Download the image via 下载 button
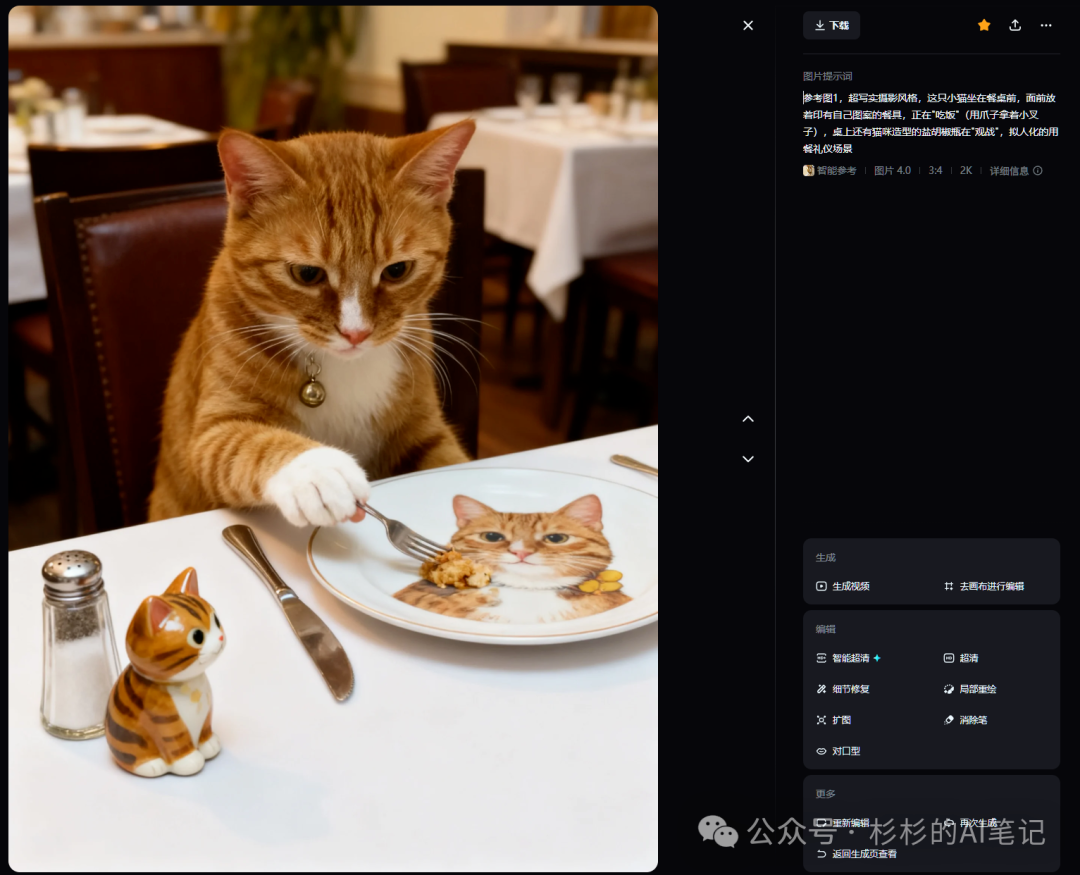This screenshot has width=1080, height=875. [831, 25]
